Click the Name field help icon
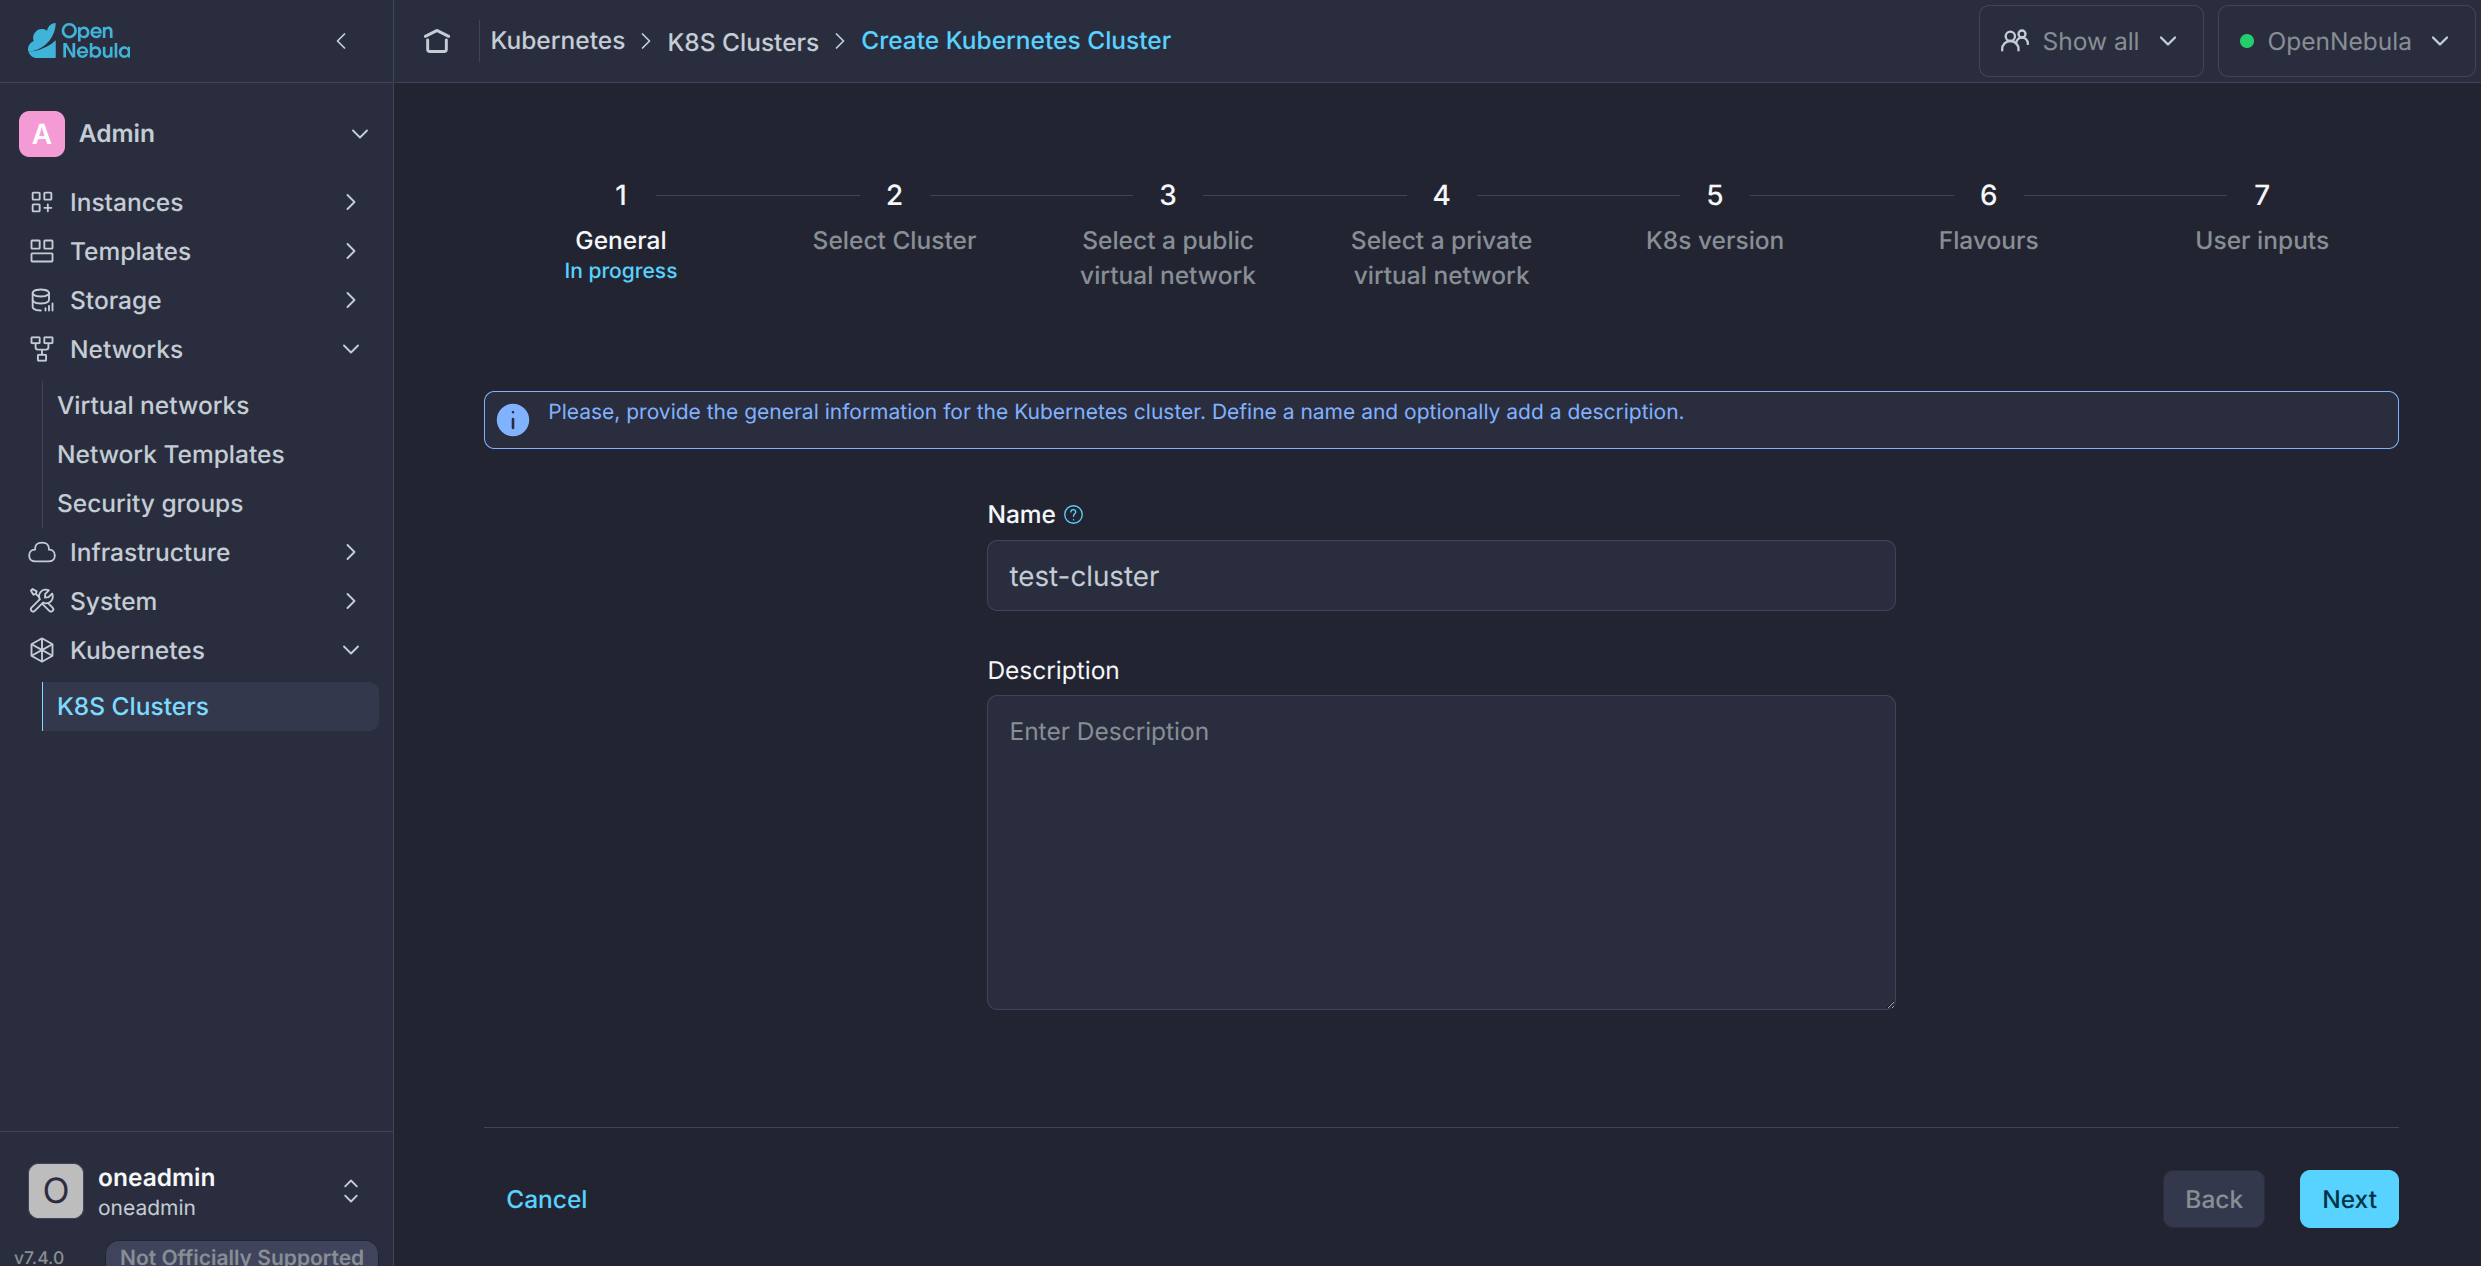This screenshot has height=1266, width=2481. (1073, 514)
